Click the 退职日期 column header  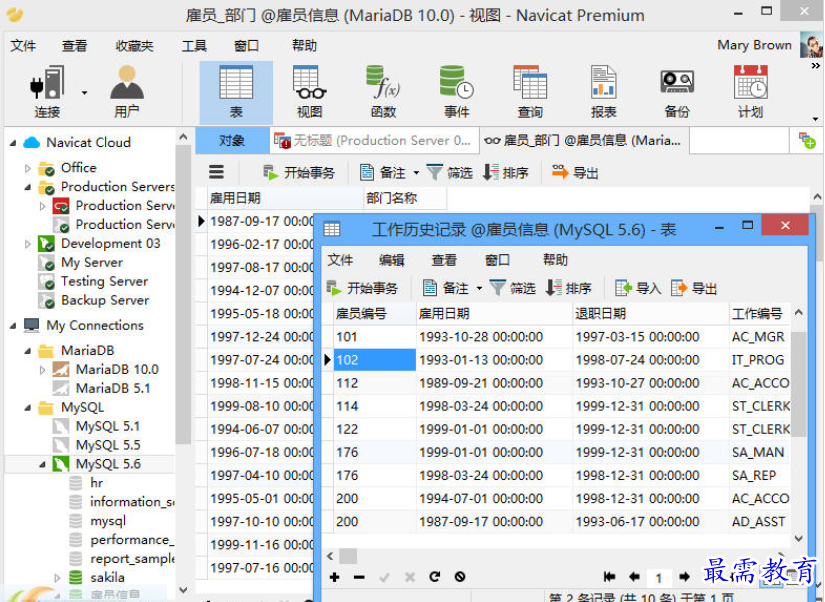(651, 314)
